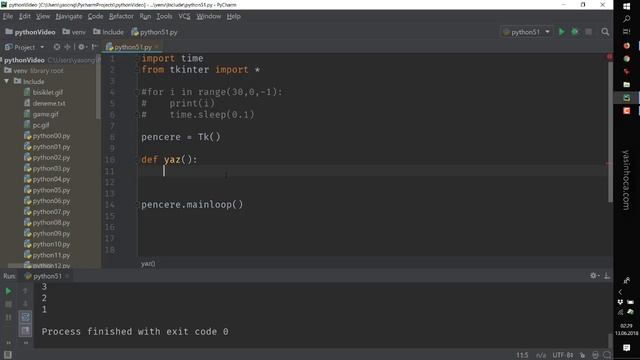
Task: Select python05.py in the project tree
Action: click(51, 190)
